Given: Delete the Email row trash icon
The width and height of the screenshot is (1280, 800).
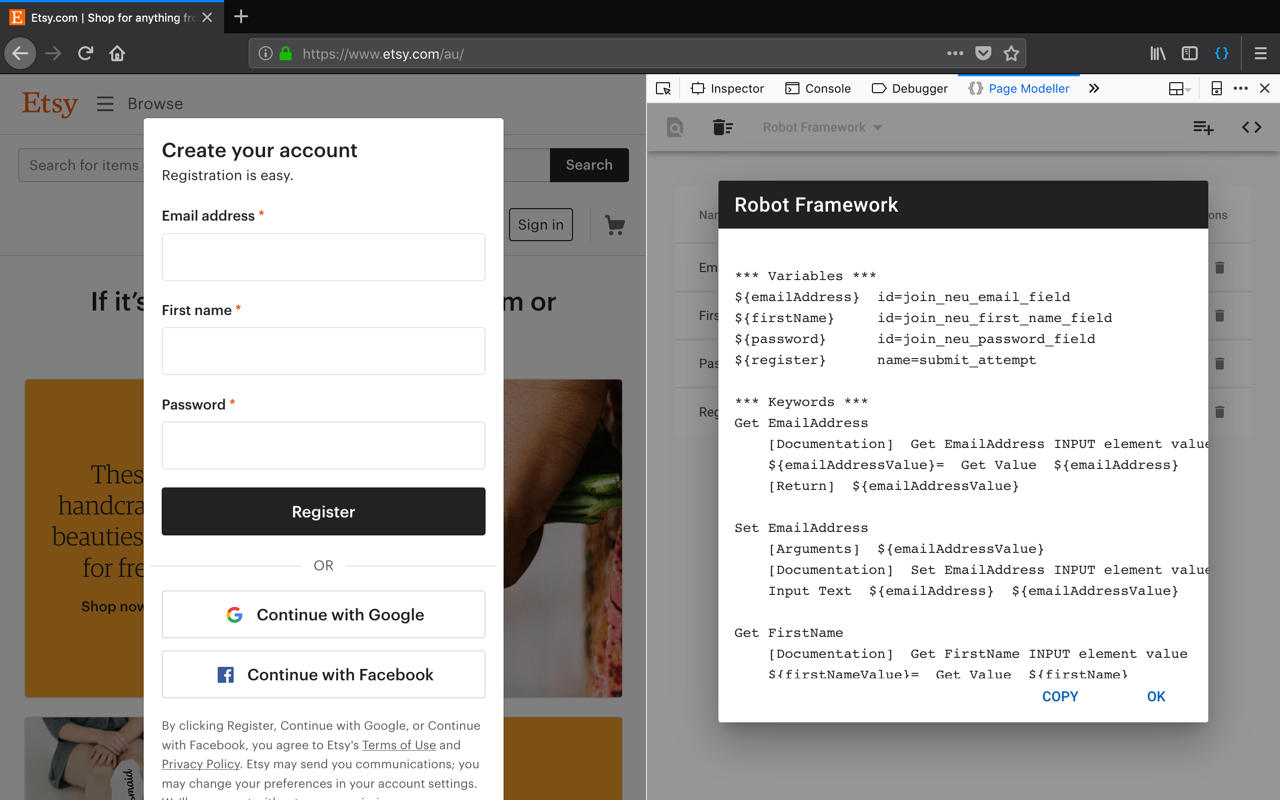Looking at the screenshot, I should pyautogui.click(x=1219, y=267).
